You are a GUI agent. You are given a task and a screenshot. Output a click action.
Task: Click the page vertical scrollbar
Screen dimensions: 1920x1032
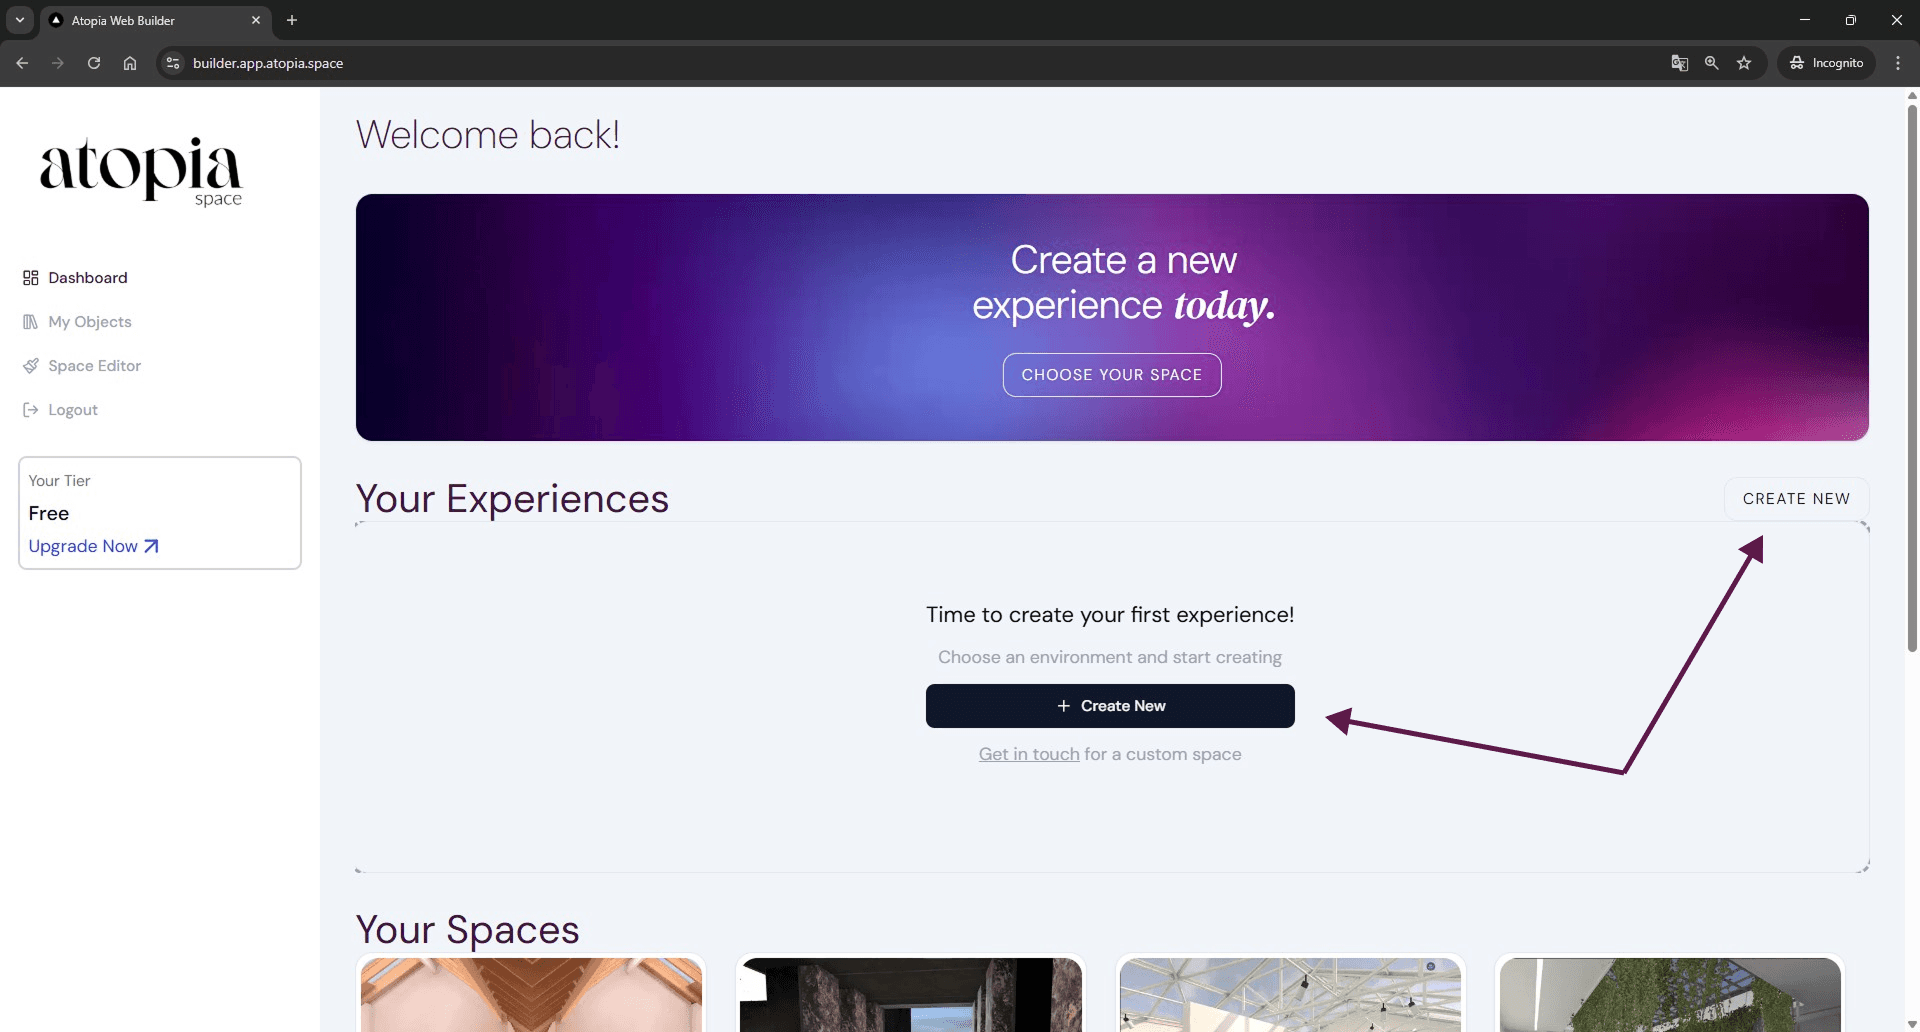point(1912,378)
